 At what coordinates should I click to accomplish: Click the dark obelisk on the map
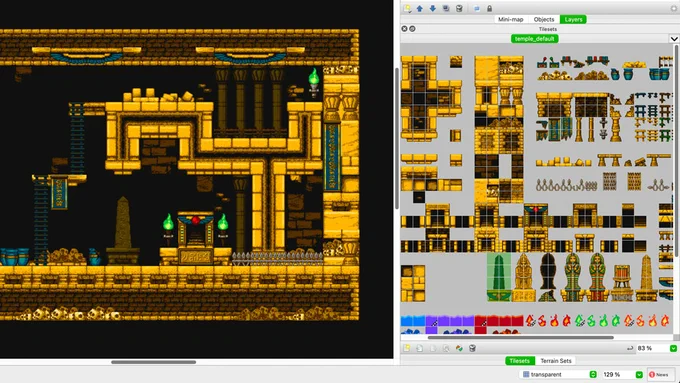[123, 230]
